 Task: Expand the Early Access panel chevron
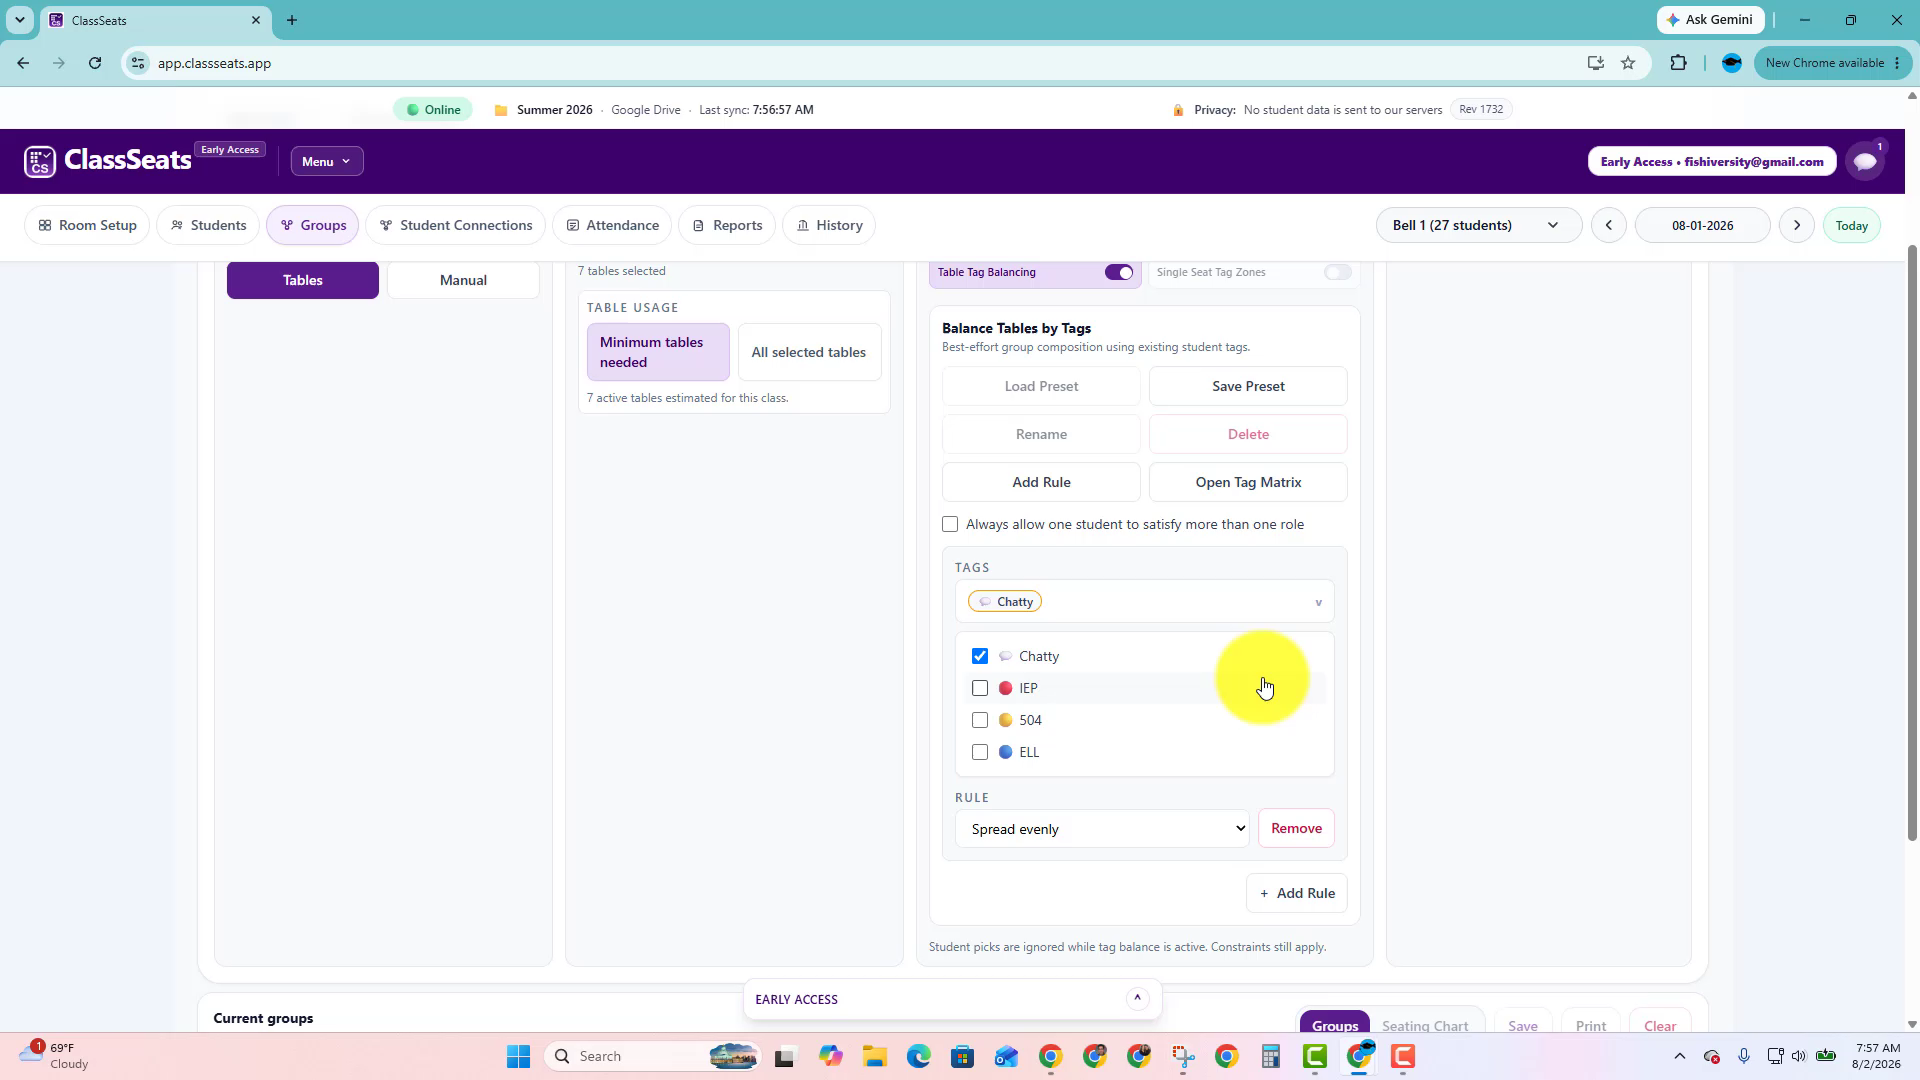click(x=1137, y=999)
